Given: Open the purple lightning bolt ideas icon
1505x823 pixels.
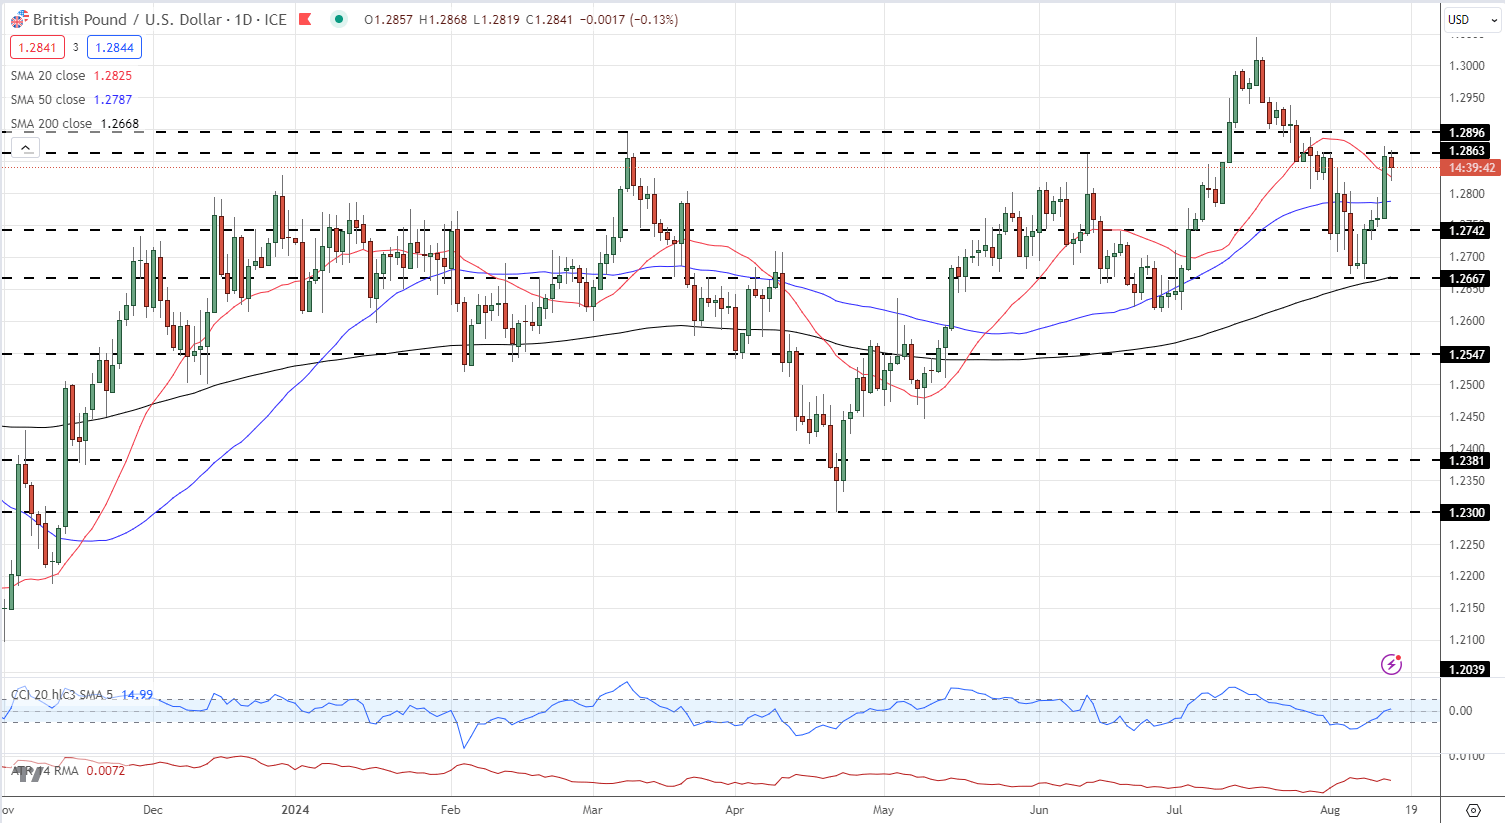Looking at the screenshot, I should click(x=1391, y=664).
